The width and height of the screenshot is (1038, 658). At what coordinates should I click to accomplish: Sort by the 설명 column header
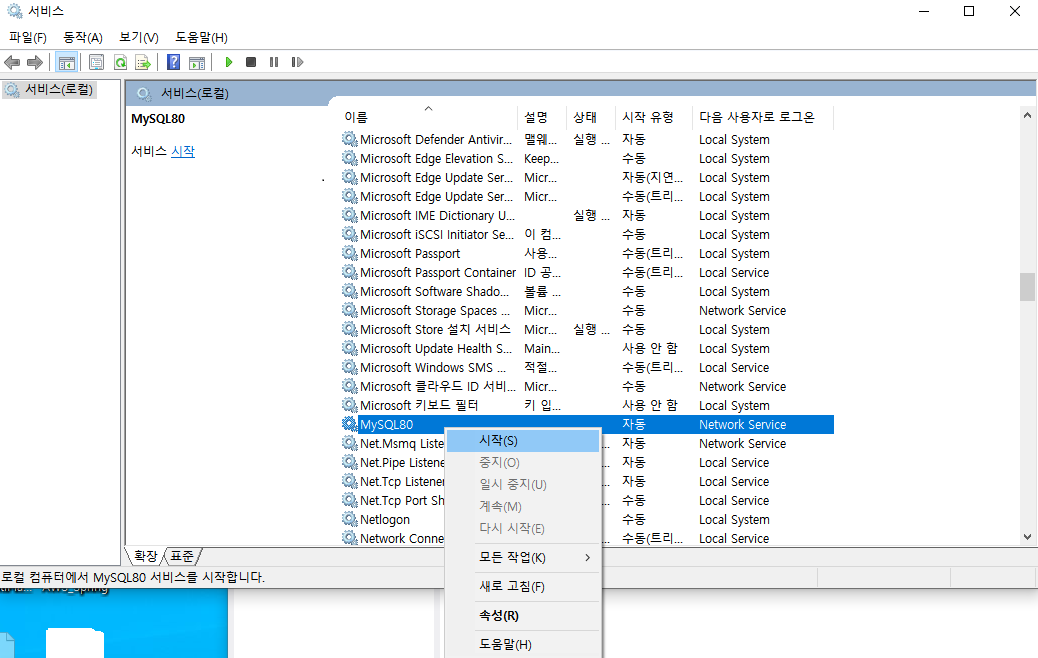541,117
